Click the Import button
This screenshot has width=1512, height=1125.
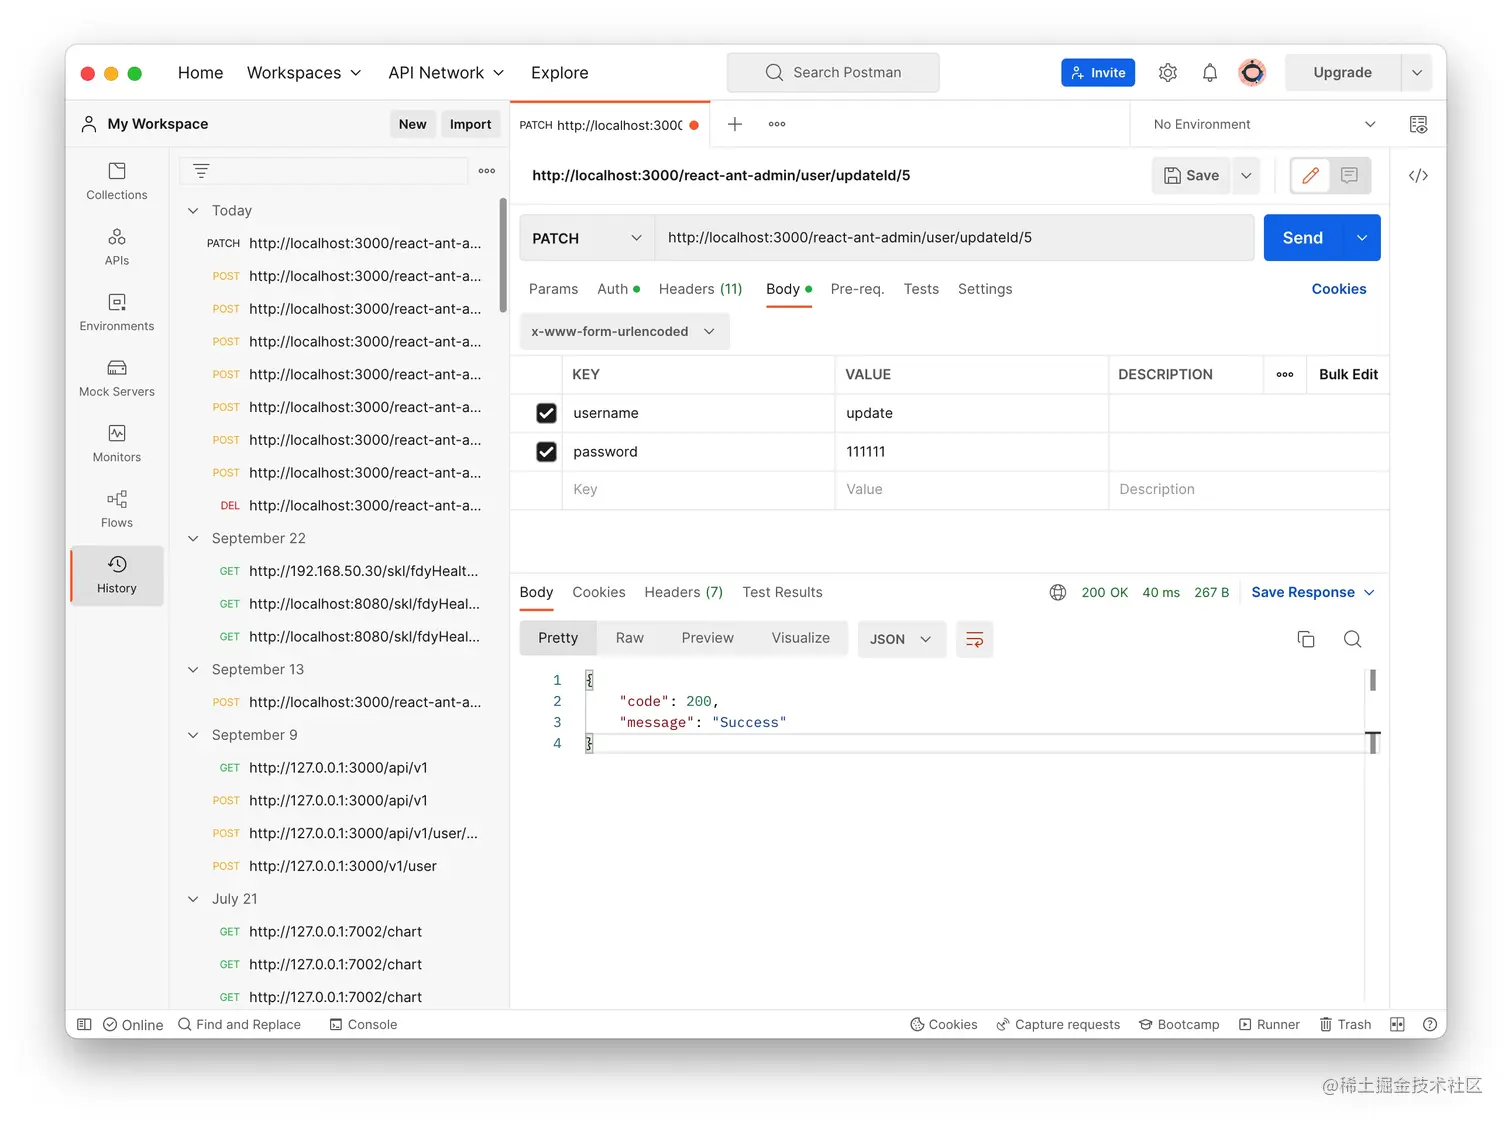click(470, 124)
